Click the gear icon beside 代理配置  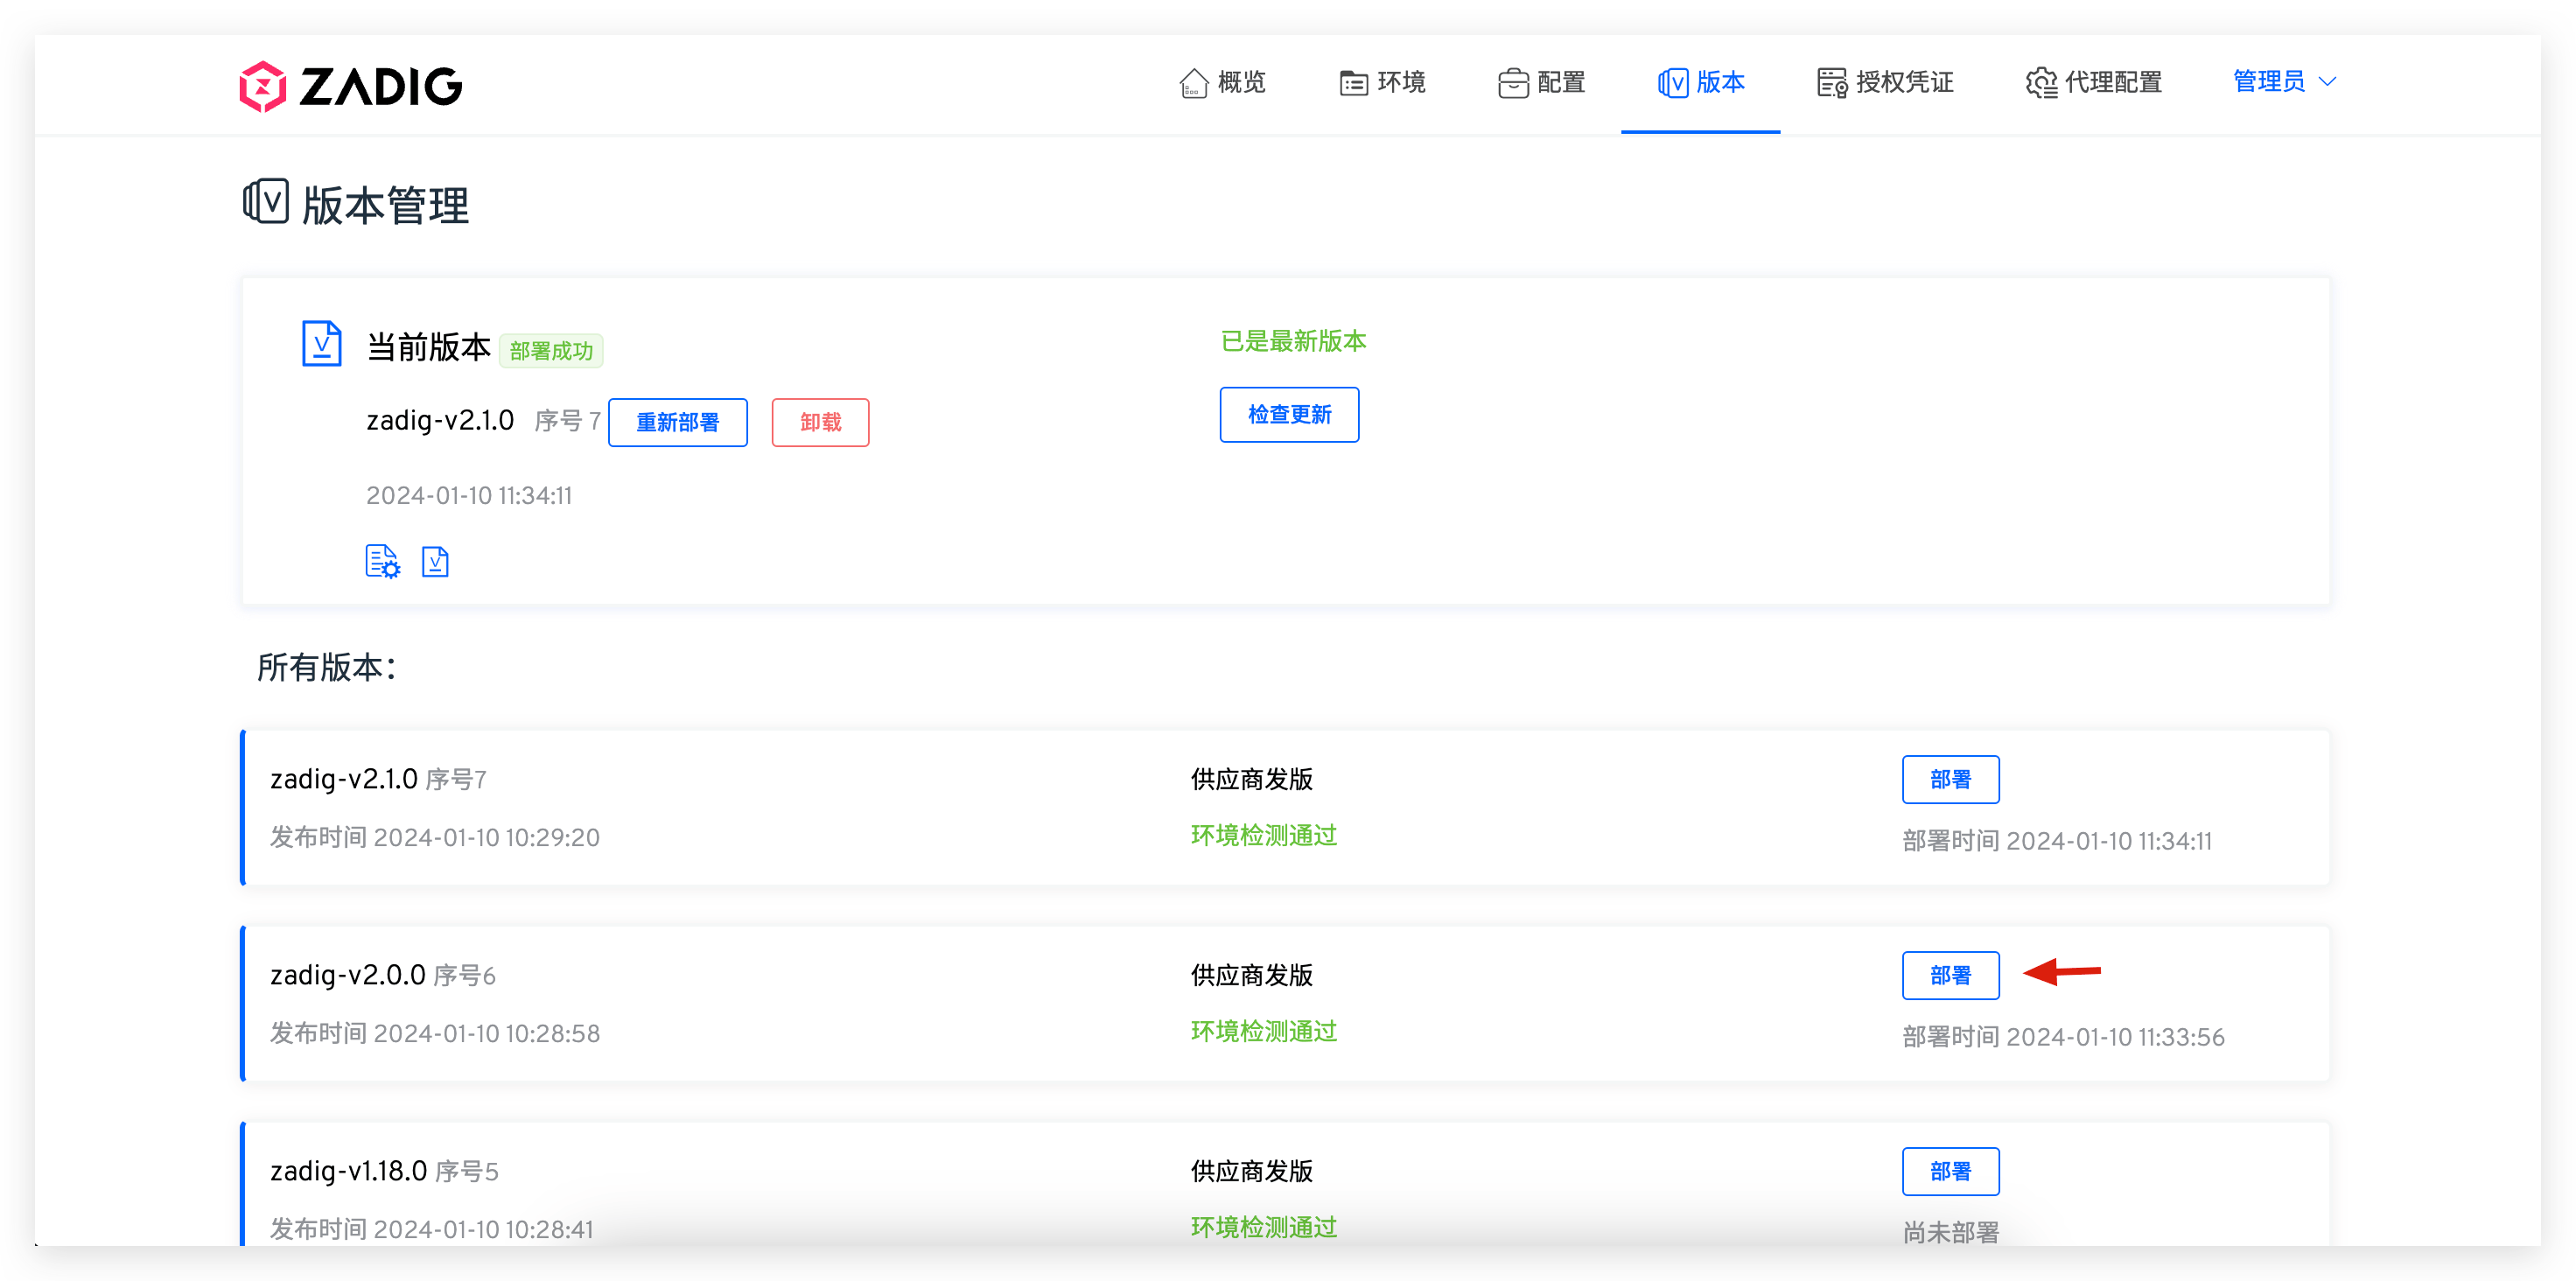tap(2041, 83)
